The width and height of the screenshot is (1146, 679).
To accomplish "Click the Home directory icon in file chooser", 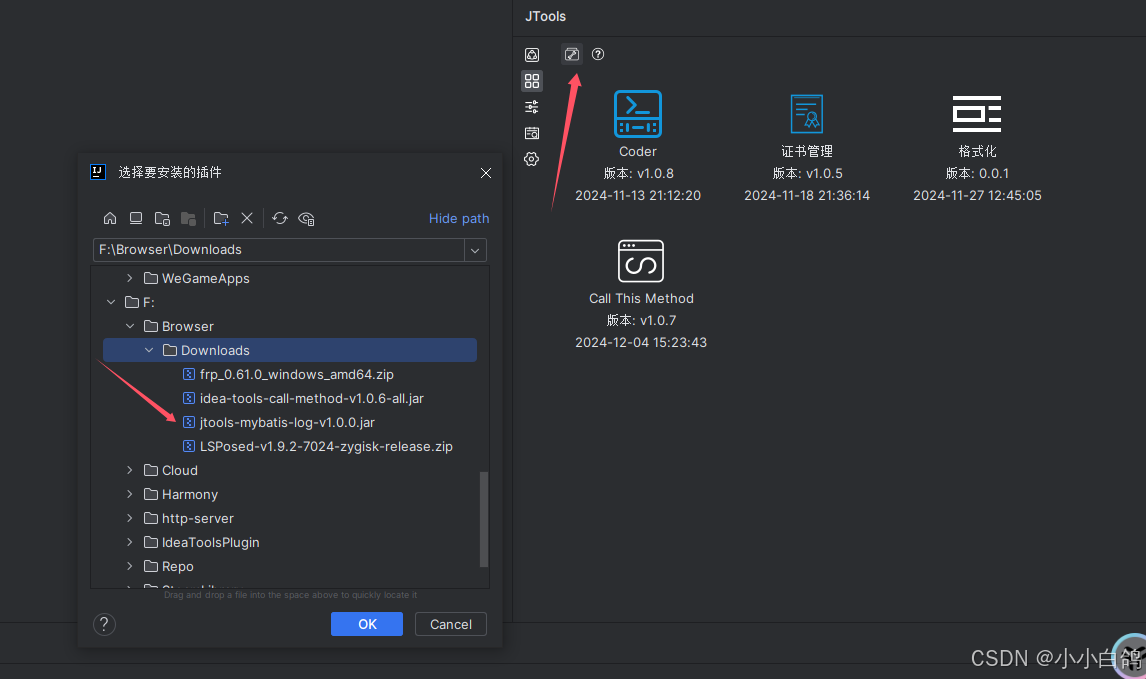I will [x=110, y=219].
